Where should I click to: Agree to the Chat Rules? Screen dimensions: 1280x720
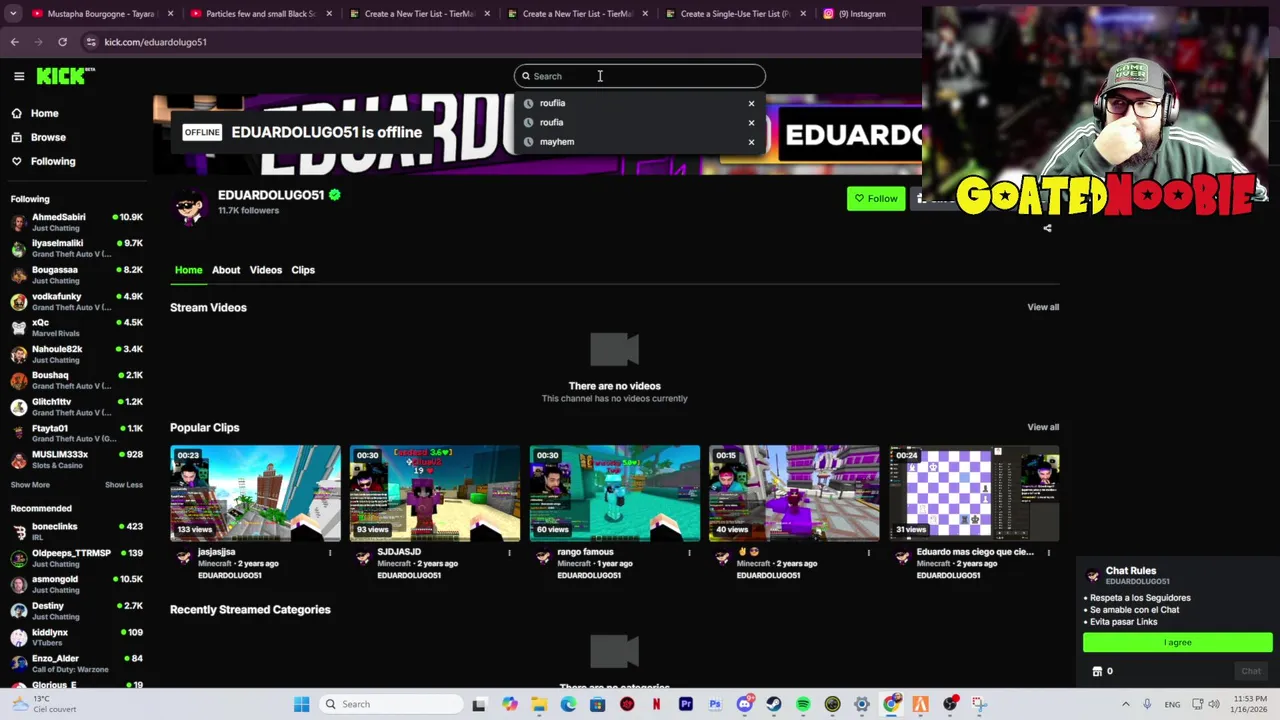click(1177, 642)
